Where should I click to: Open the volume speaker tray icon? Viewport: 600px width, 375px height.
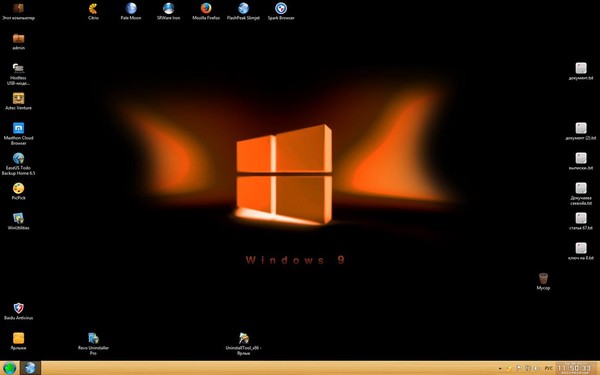pyautogui.click(x=536, y=368)
